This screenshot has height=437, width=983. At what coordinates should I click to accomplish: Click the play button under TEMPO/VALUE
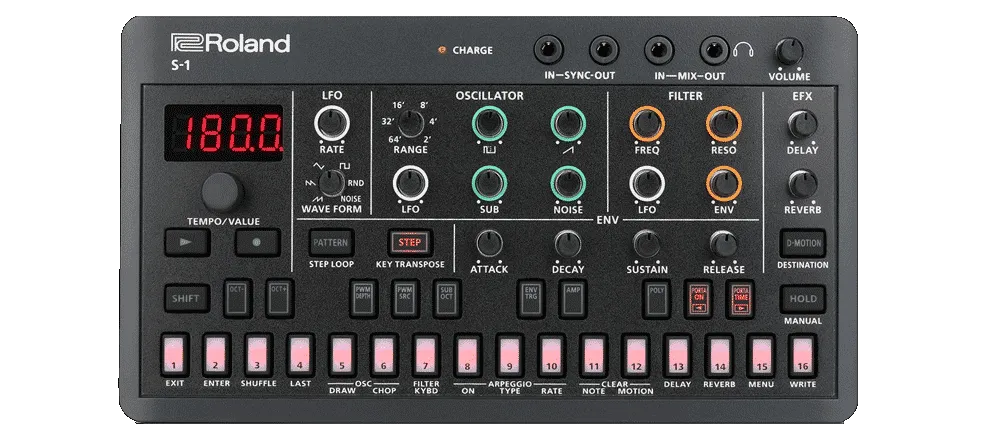[187, 242]
